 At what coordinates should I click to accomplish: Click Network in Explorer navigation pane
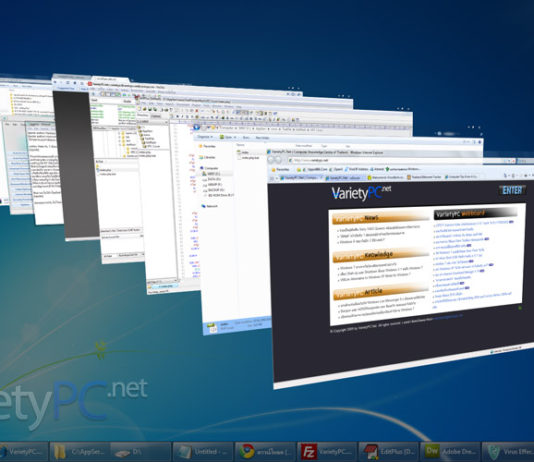click(x=210, y=206)
